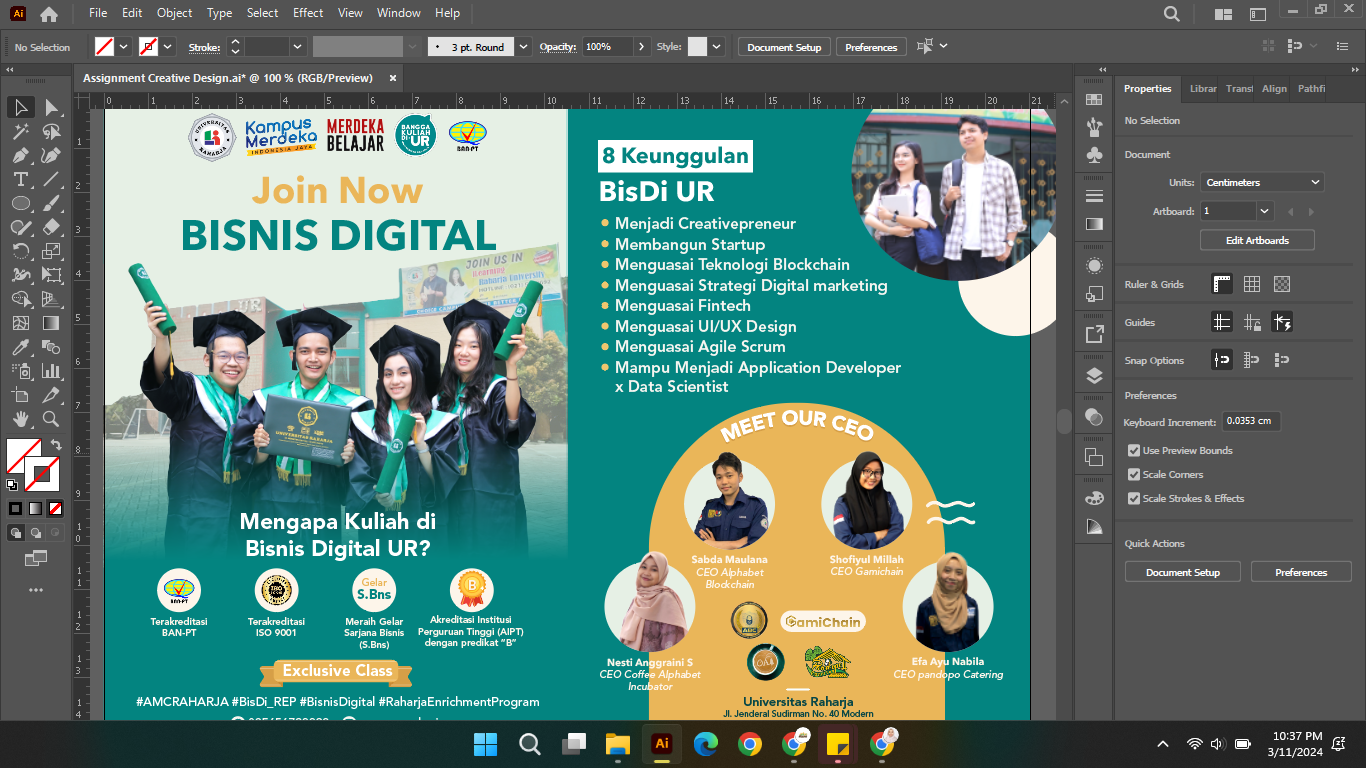Select the Direct Selection tool

click(x=51, y=107)
